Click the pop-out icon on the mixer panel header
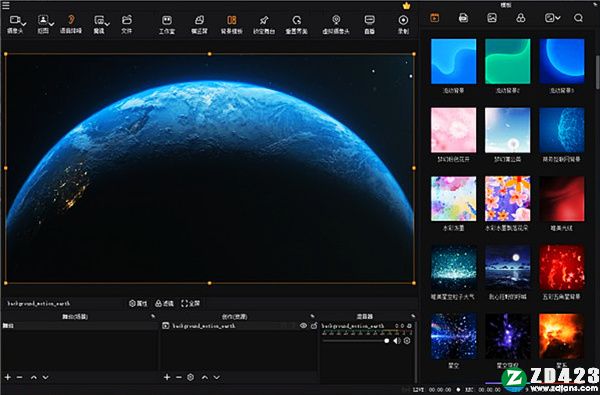The image size is (600, 395). point(413,316)
